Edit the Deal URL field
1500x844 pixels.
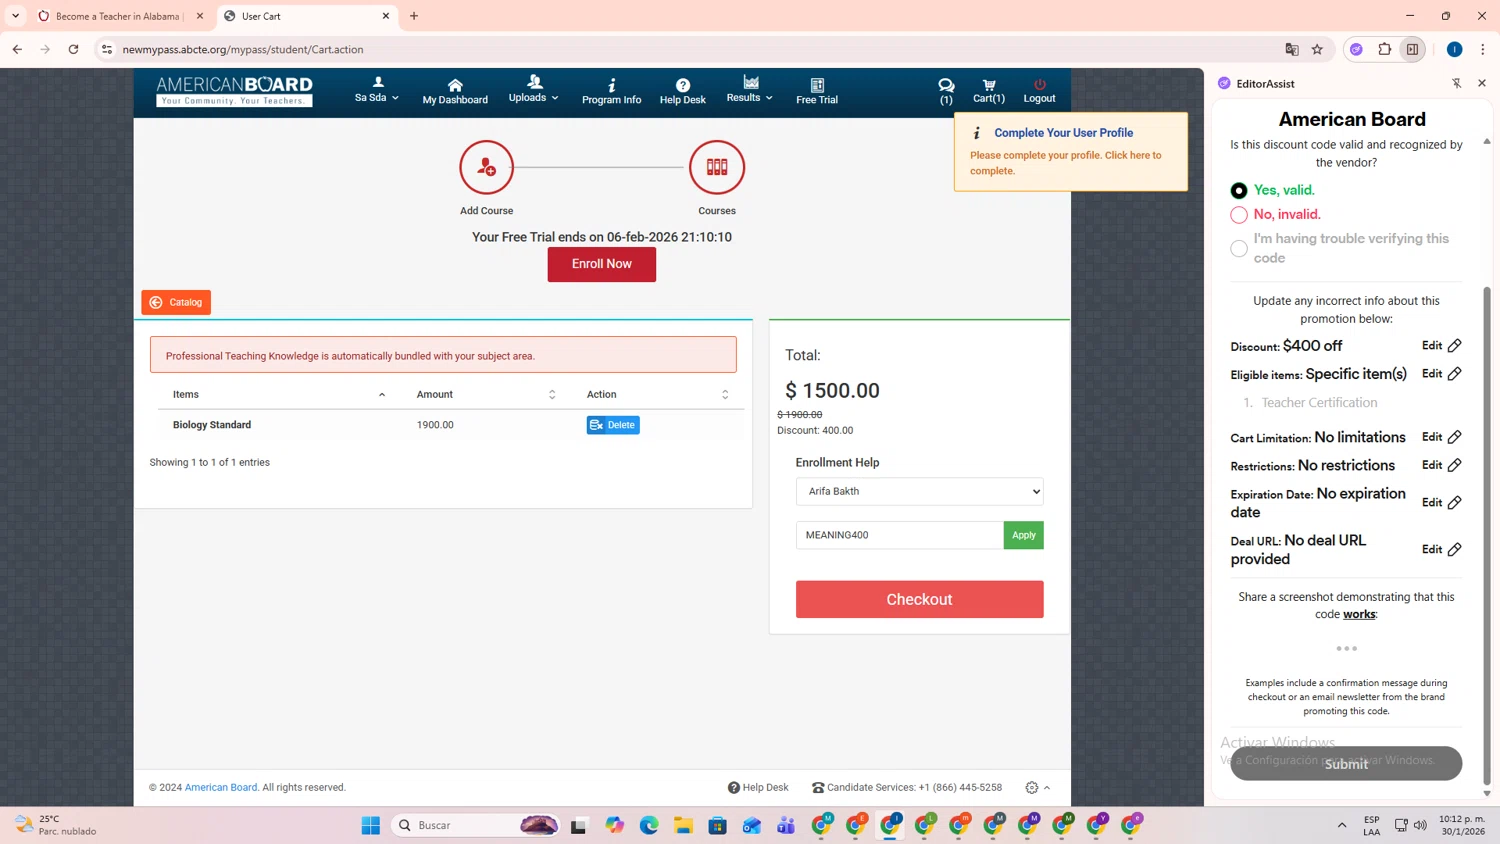[x=1441, y=549]
